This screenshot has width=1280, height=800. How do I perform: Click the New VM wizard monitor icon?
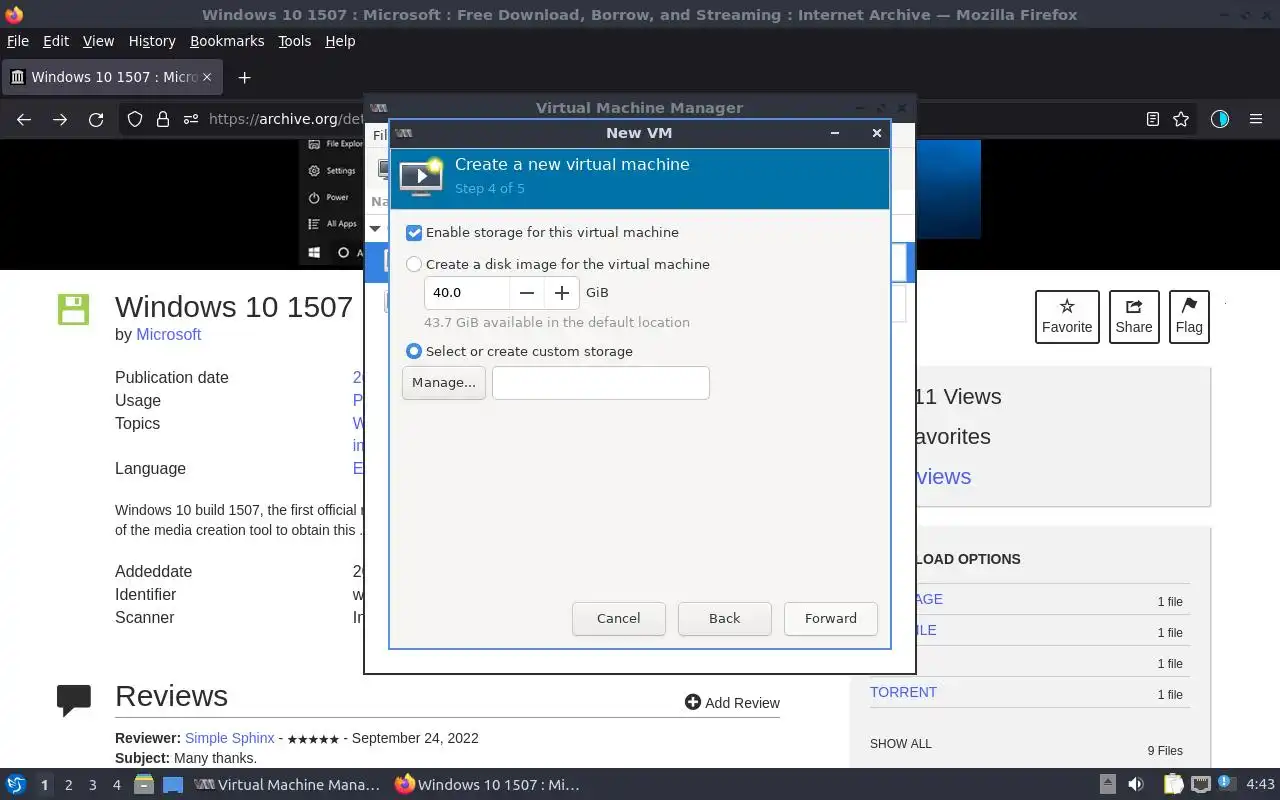pos(421,175)
